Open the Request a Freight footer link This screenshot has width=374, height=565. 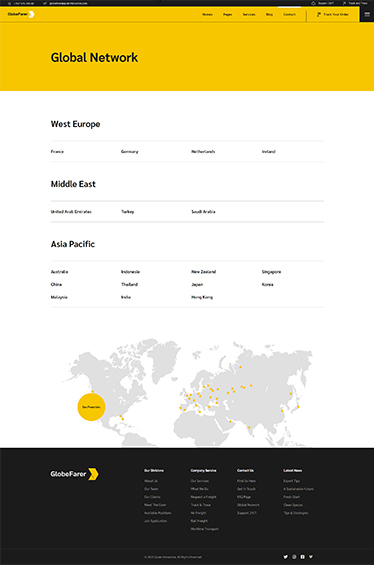204,497
